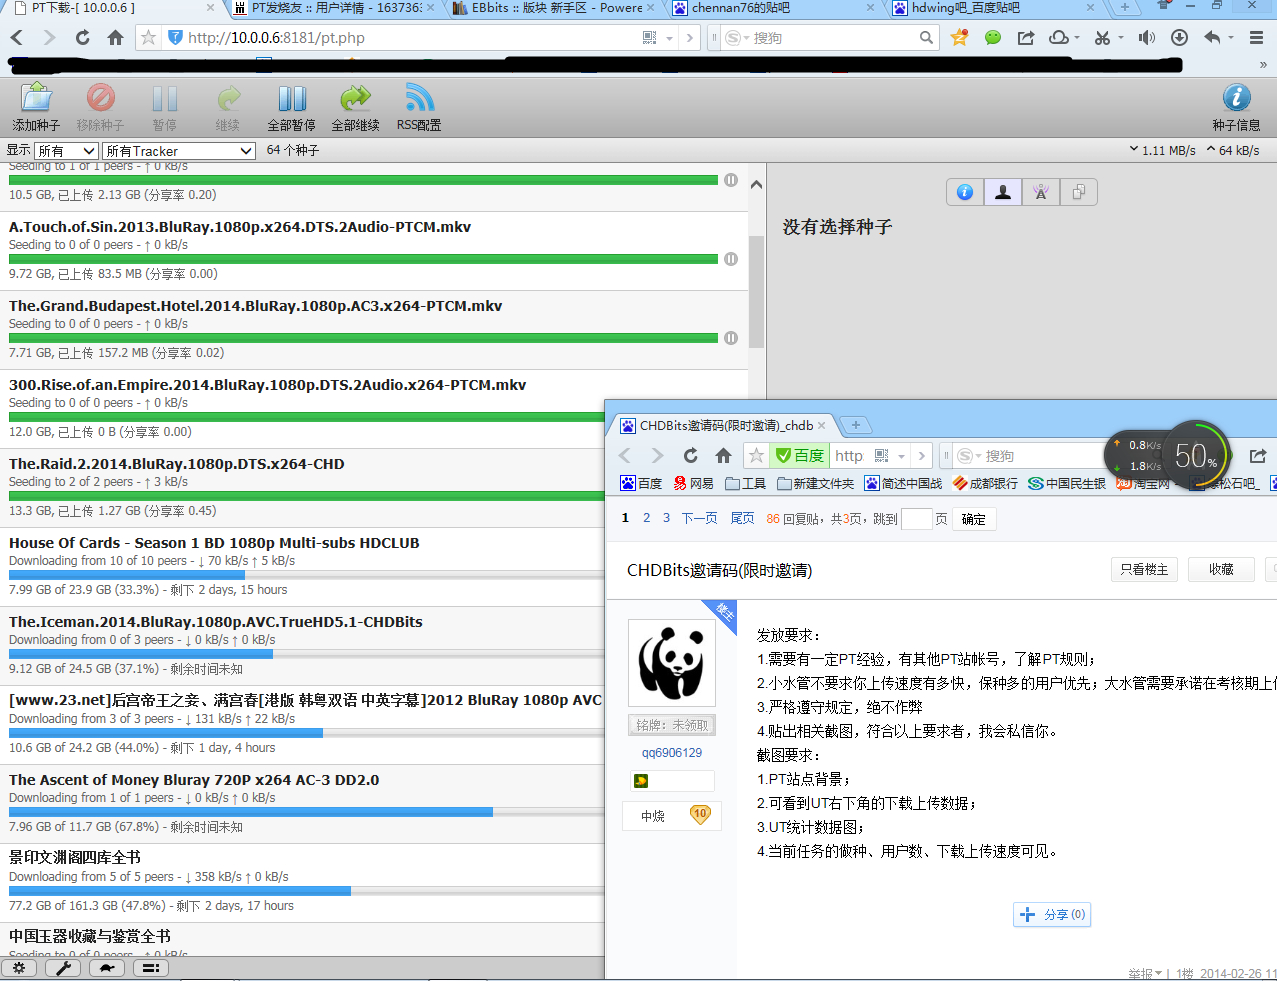Click 全部继续 resume all icon

coord(355,98)
